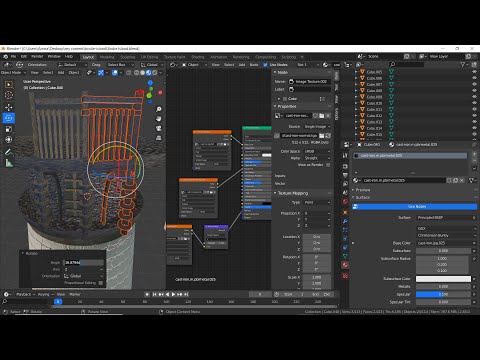Hide Cube.014 with its eye icon
480x360 pixels.
click(x=474, y=128)
